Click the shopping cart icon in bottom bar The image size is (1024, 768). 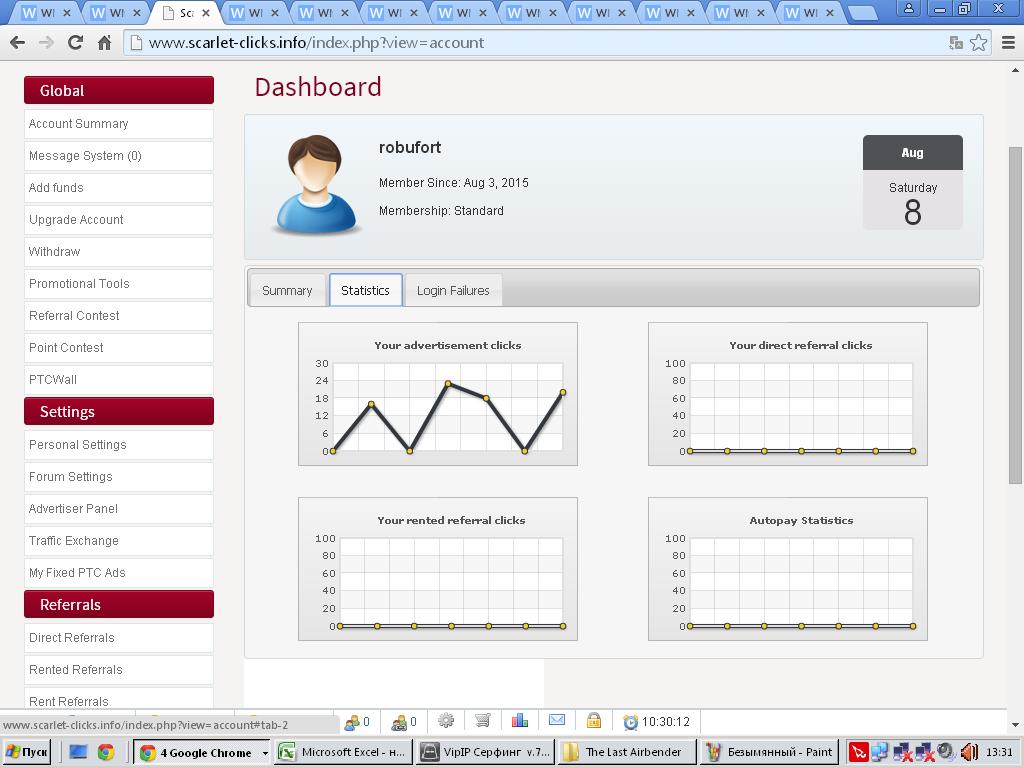point(483,720)
